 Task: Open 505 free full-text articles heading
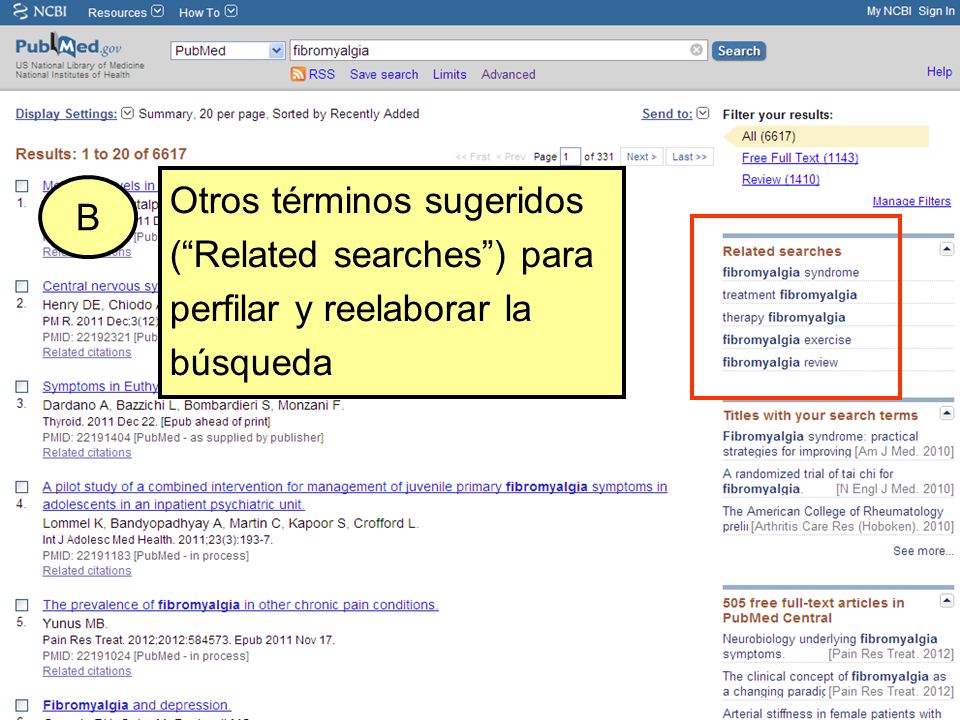[813, 610]
